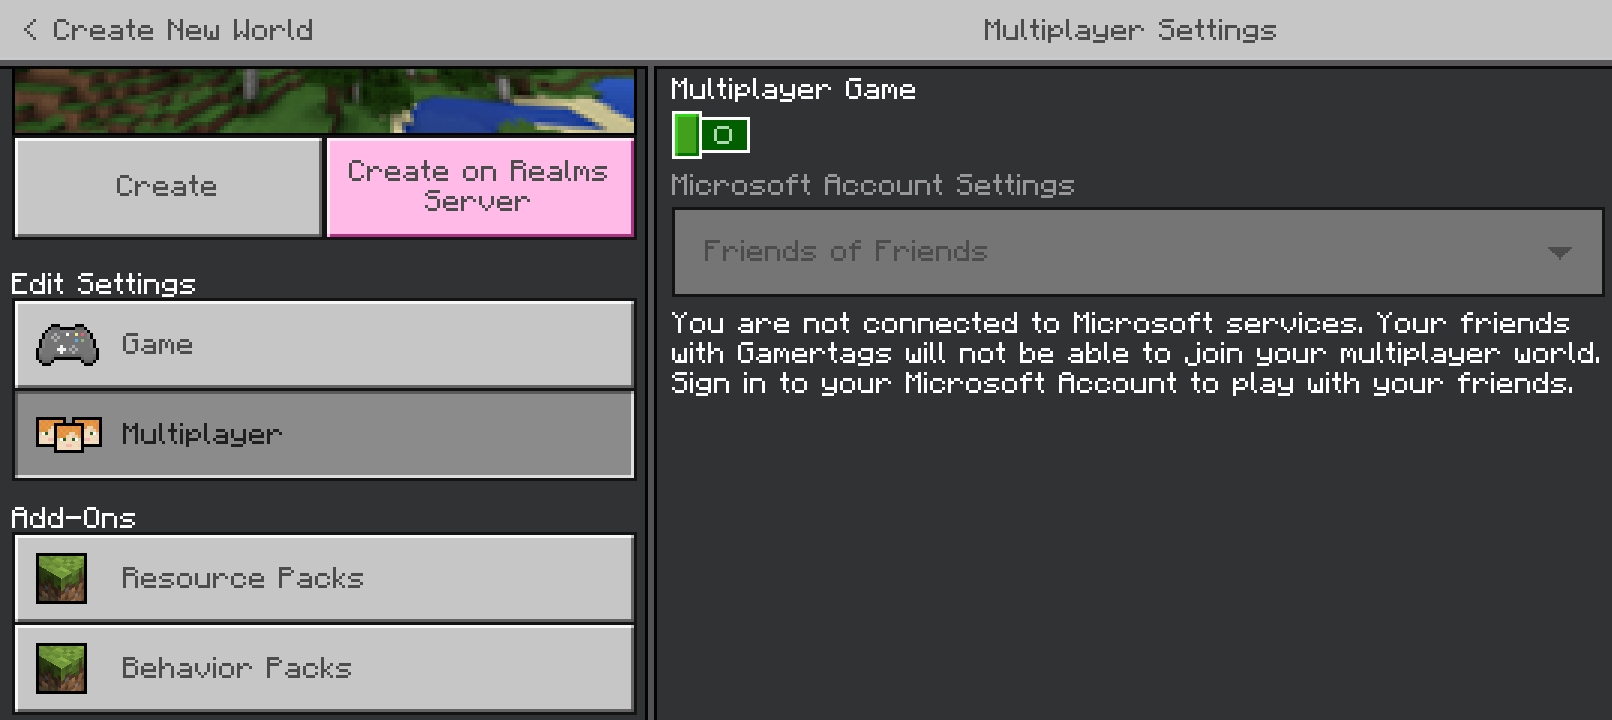This screenshot has width=1612, height=720.
Task: Click the Create button
Action: coord(168,187)
